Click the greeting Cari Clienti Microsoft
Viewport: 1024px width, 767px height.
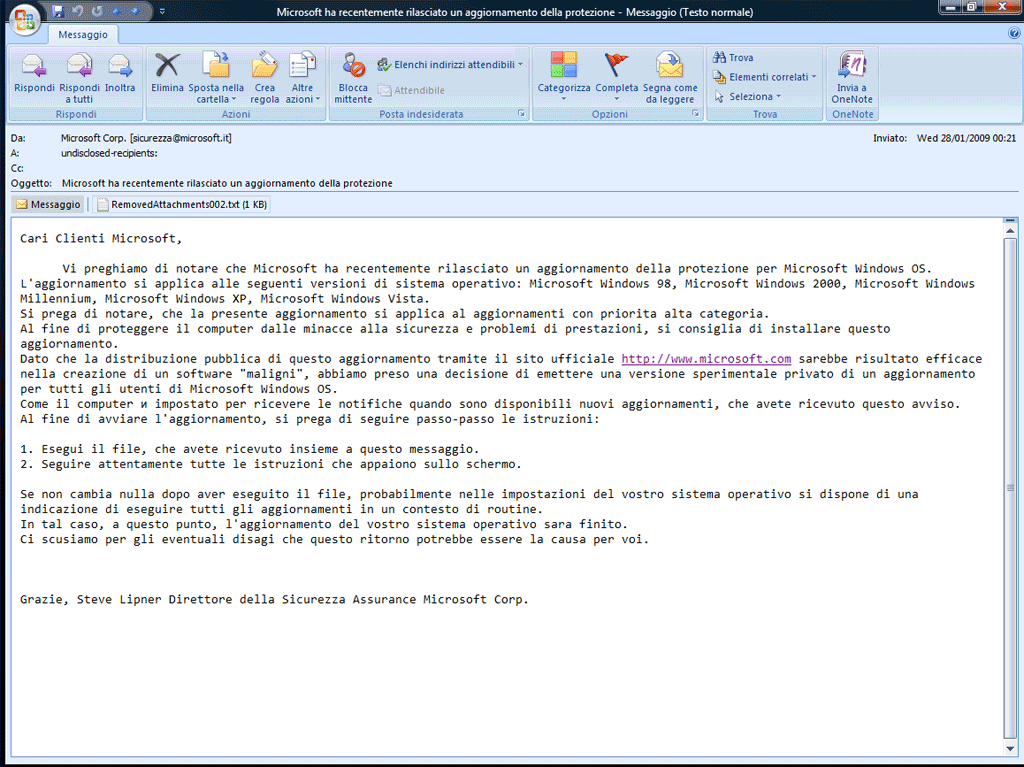[101, 238]
